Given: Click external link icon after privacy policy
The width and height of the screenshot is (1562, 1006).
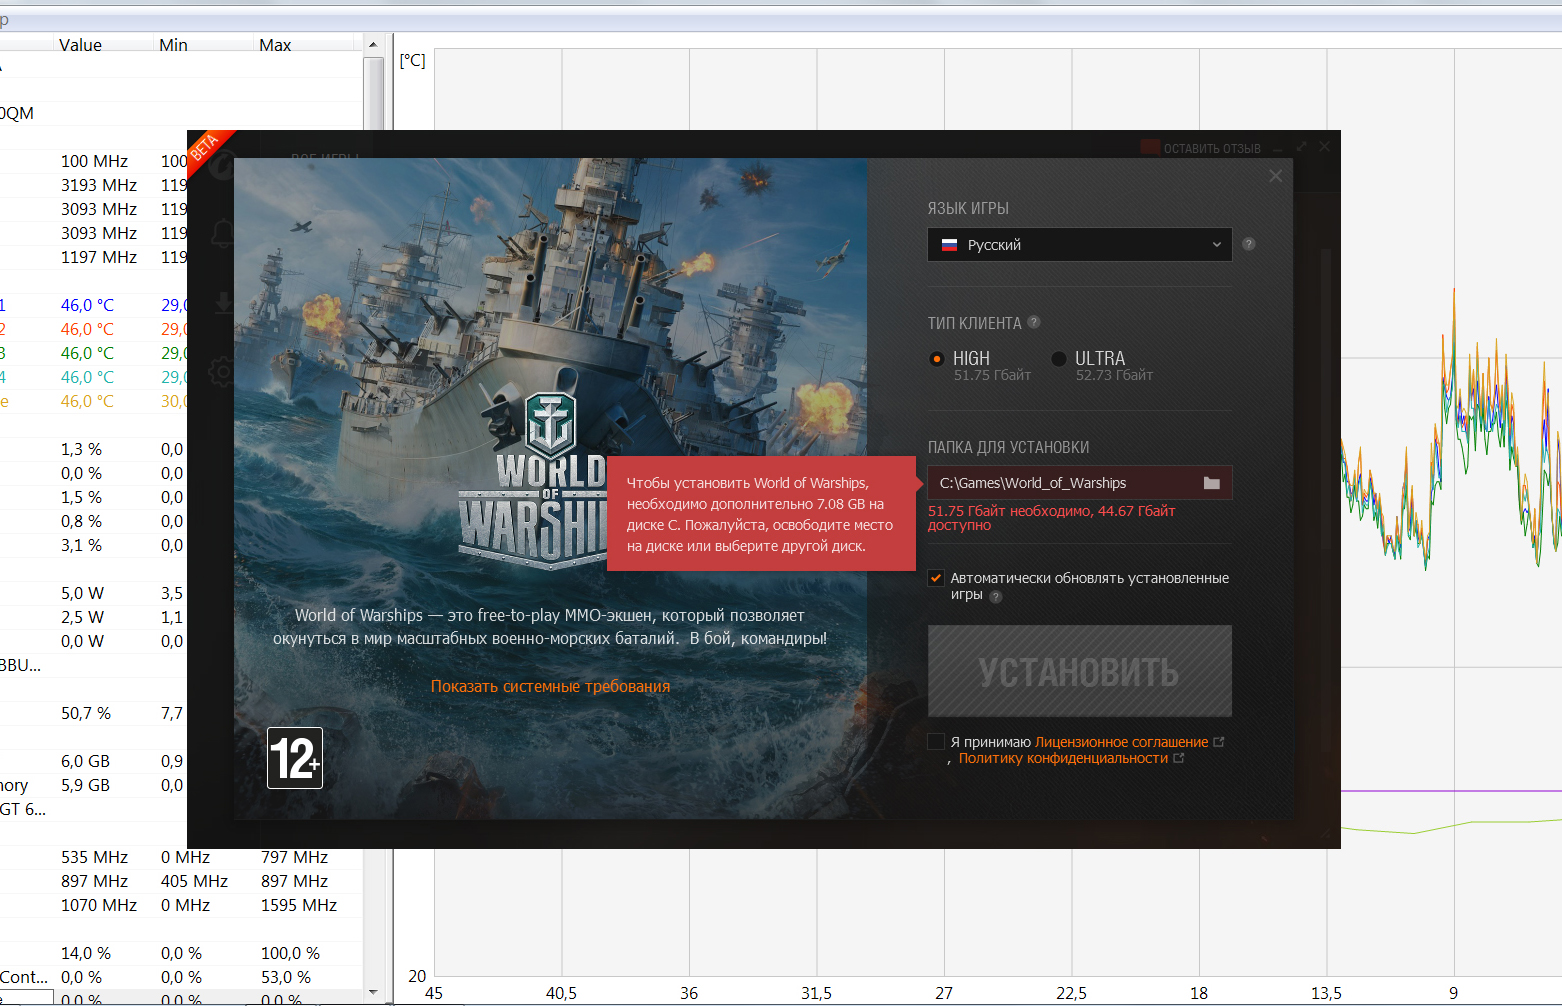Looking at the screenshot, I should coord(1178,758).
